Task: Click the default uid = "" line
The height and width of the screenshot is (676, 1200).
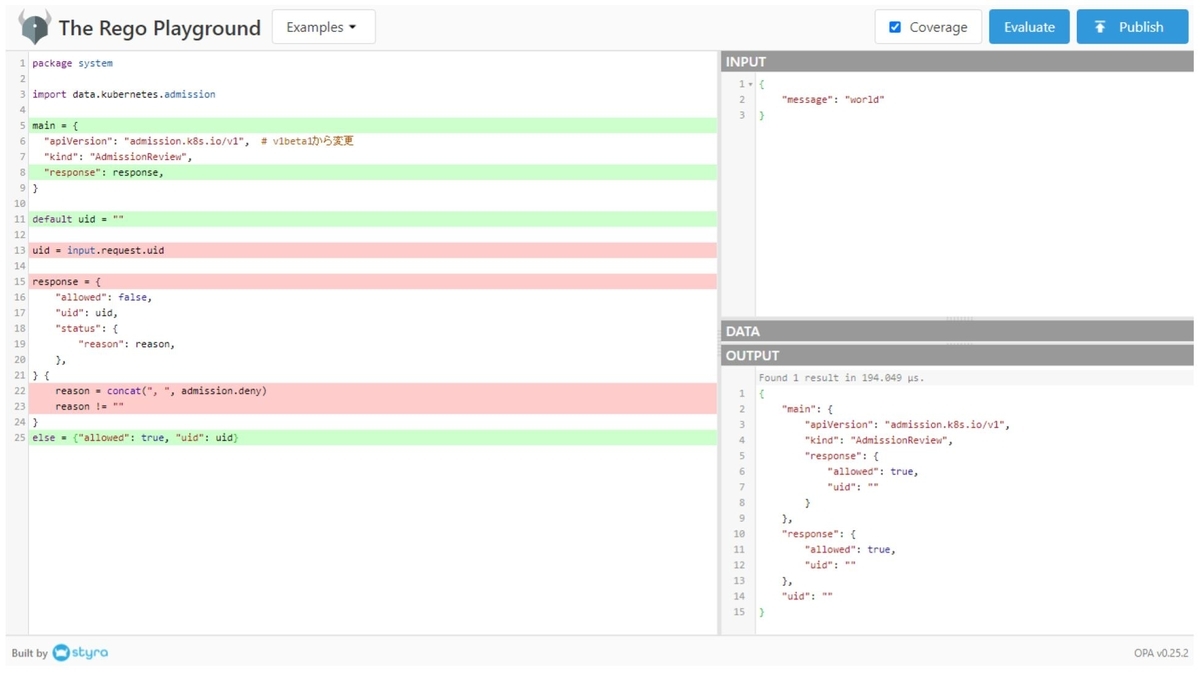Action: [x=373, y=219]
